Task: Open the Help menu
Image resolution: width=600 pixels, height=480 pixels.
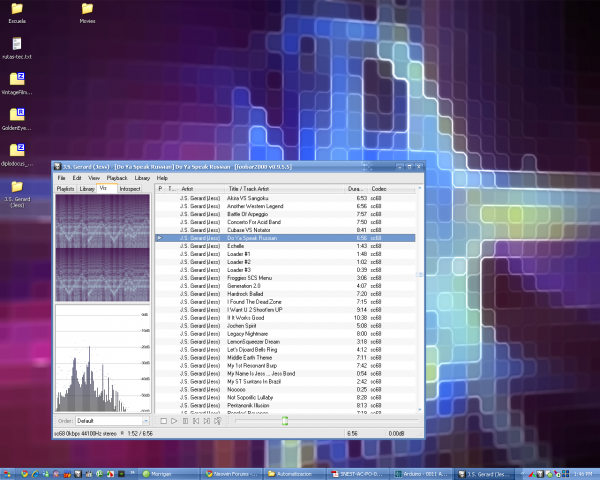Action: click(x=162, y=178)
